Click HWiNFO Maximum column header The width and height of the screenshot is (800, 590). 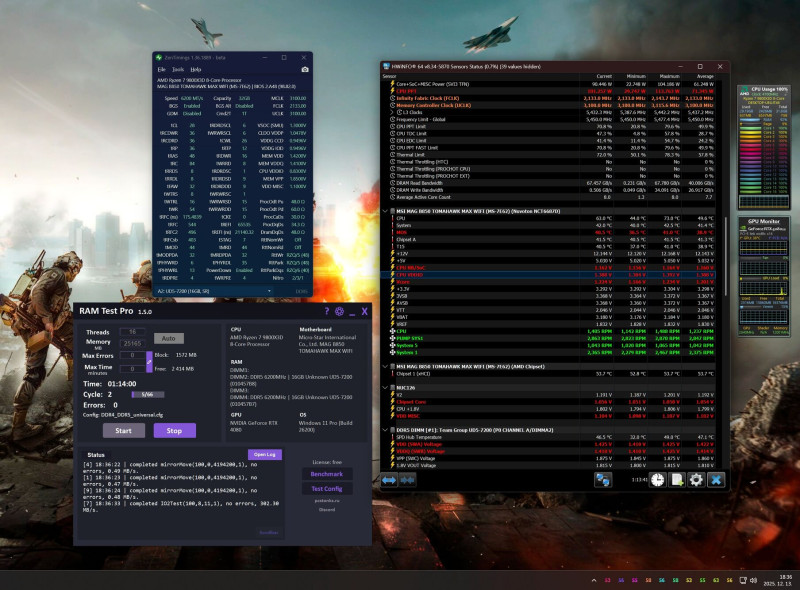669,77
